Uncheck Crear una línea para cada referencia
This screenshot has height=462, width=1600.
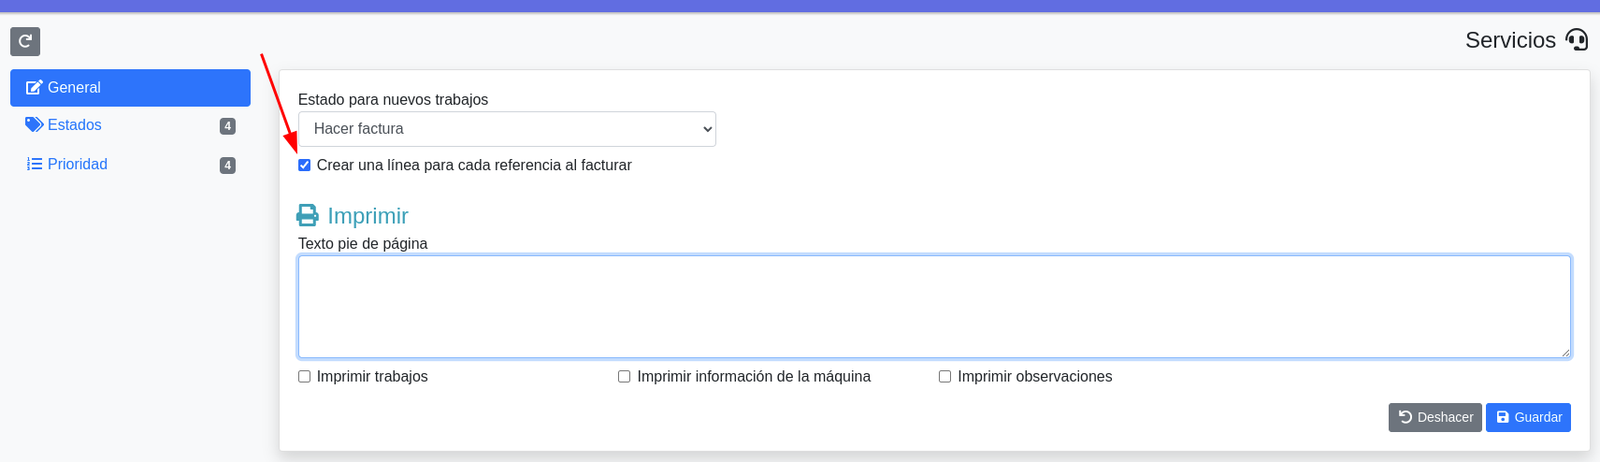[x=304, y=165]
